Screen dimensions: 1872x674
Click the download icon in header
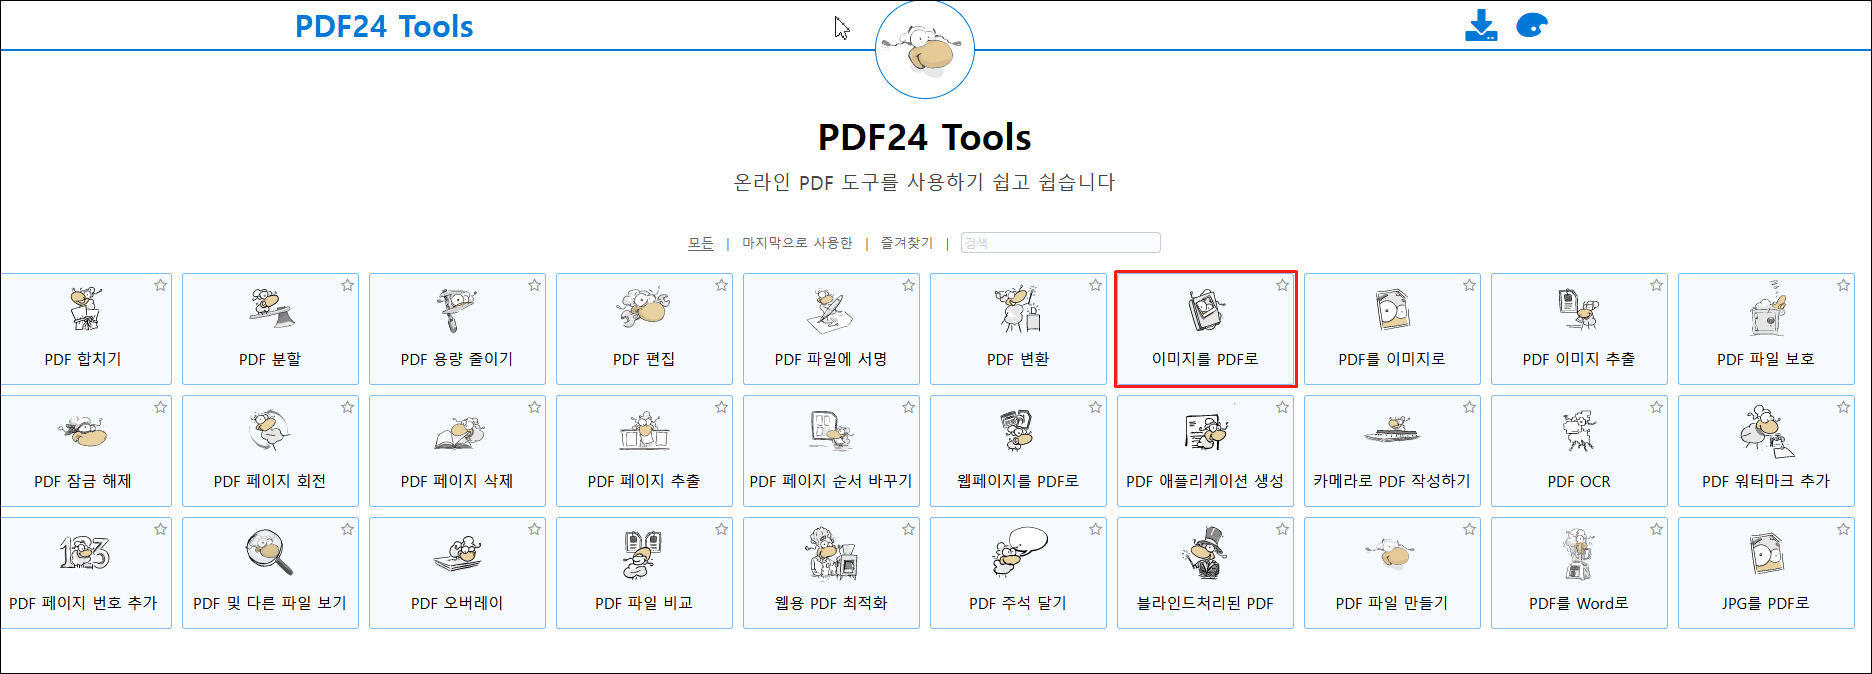coord(1481,26)
